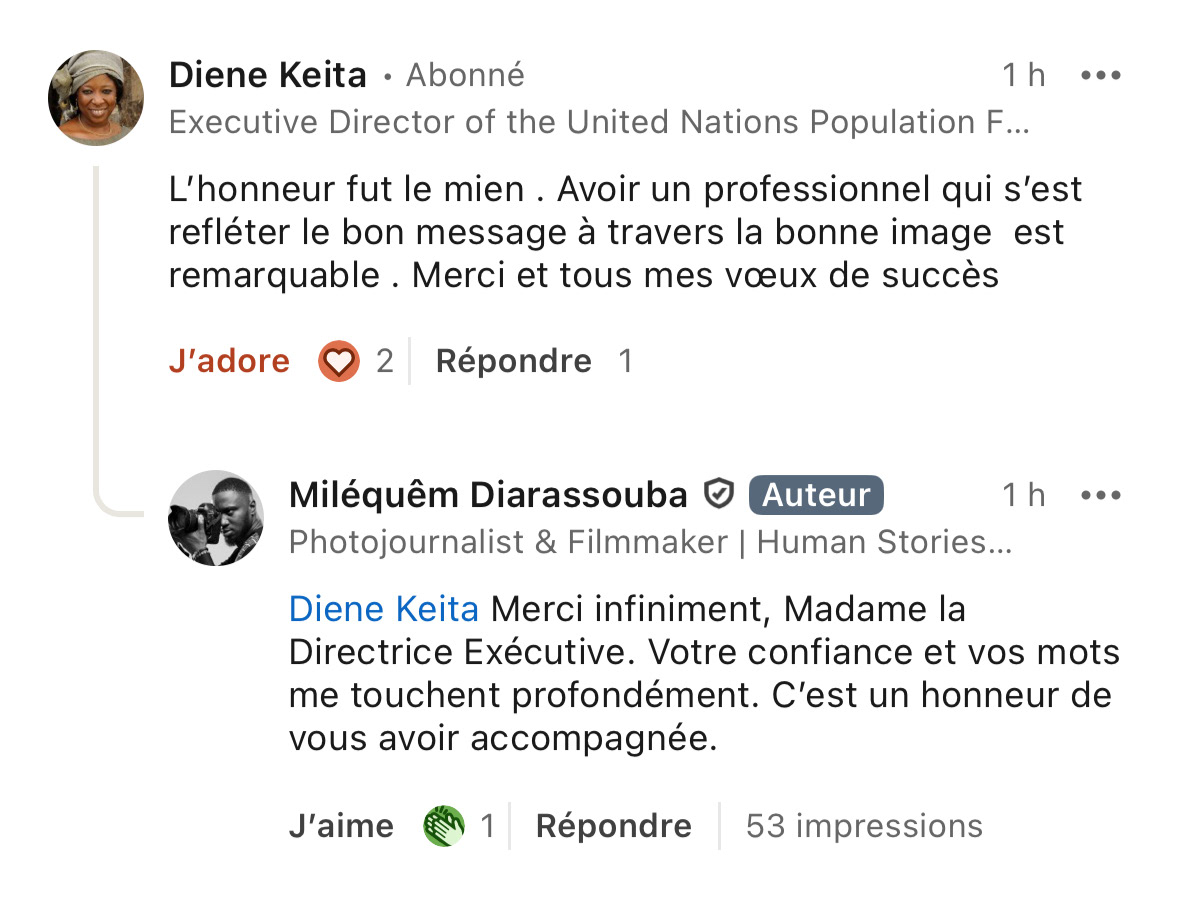View the clapping hands reaction icon
This screenshot has height=916, width=1179.
tap(444, 826)
